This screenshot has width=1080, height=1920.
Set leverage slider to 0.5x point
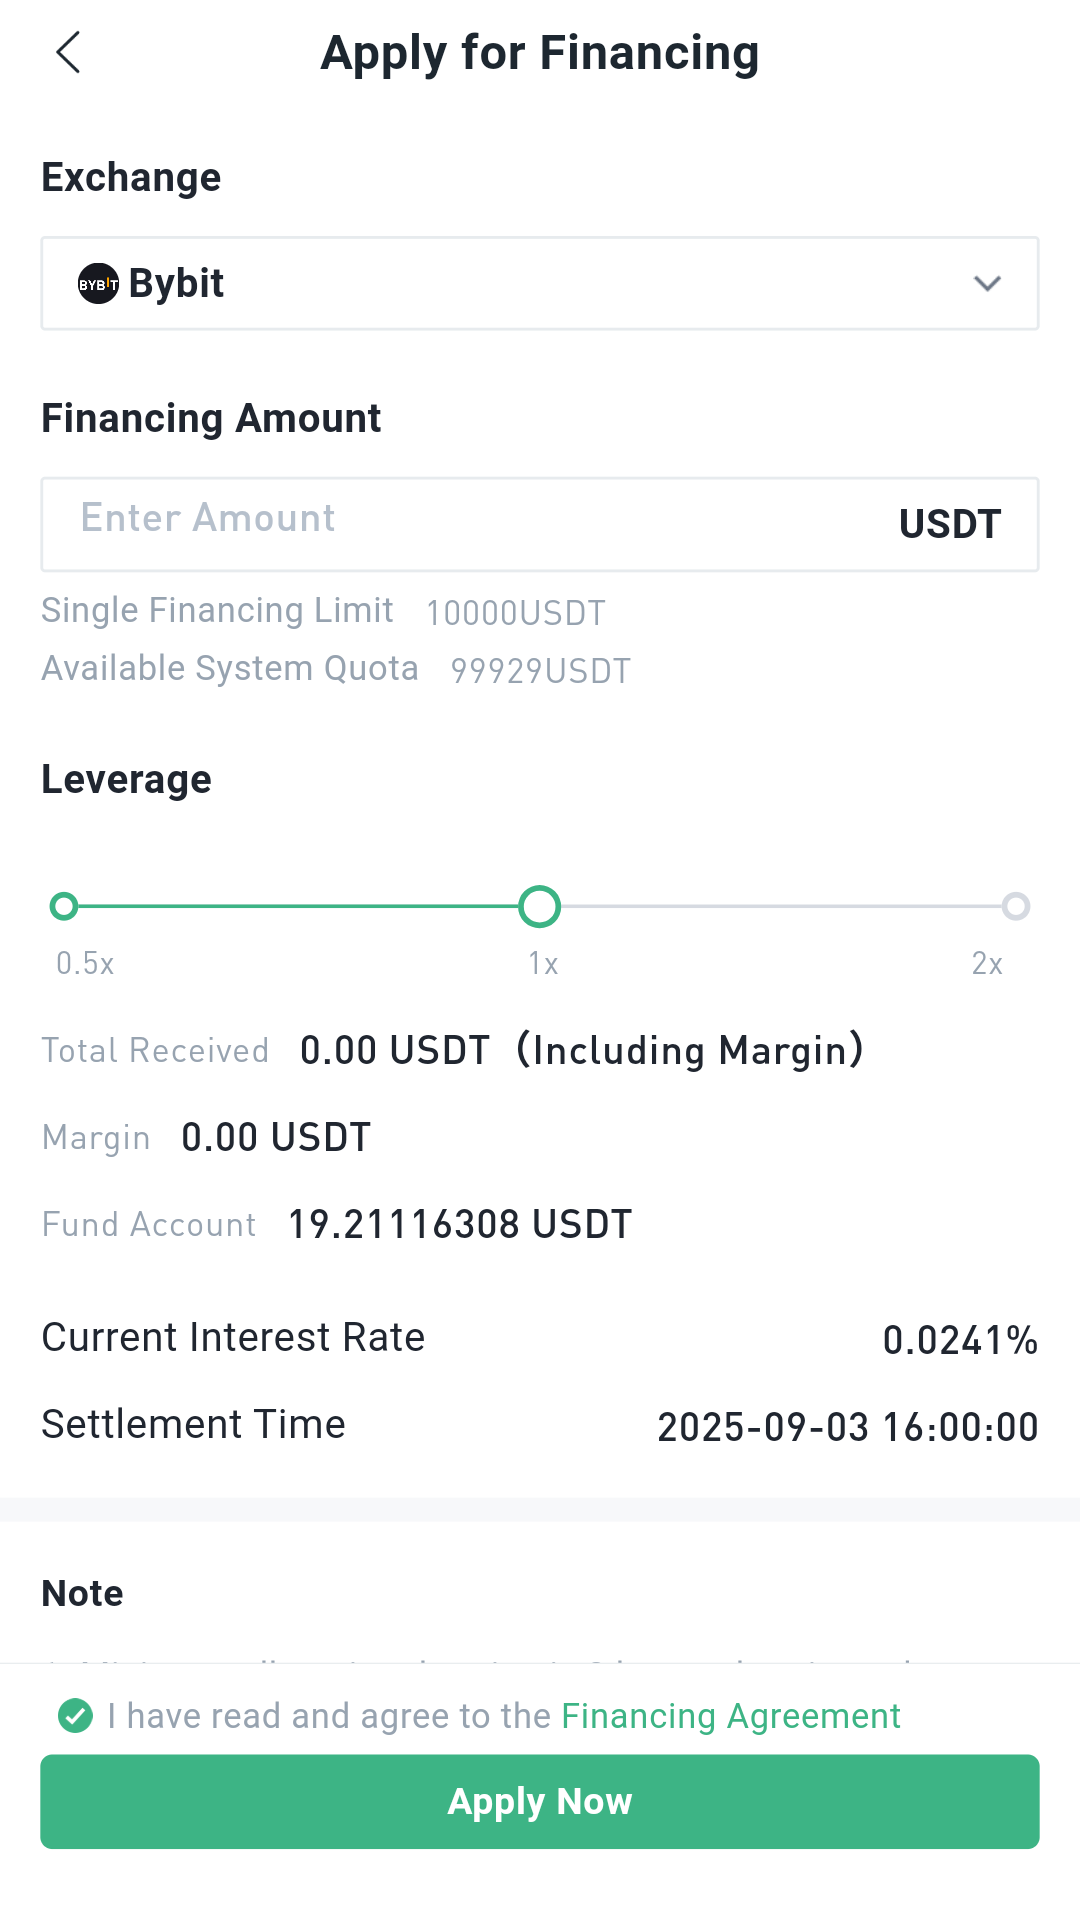click(64, 906)
